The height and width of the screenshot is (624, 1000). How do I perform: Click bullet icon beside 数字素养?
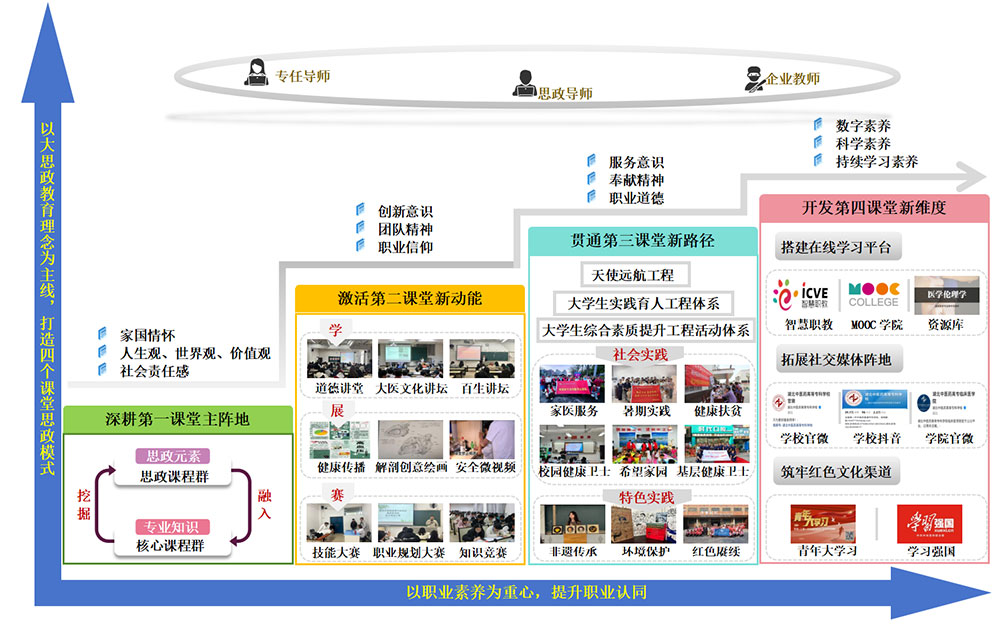[819, 125]
